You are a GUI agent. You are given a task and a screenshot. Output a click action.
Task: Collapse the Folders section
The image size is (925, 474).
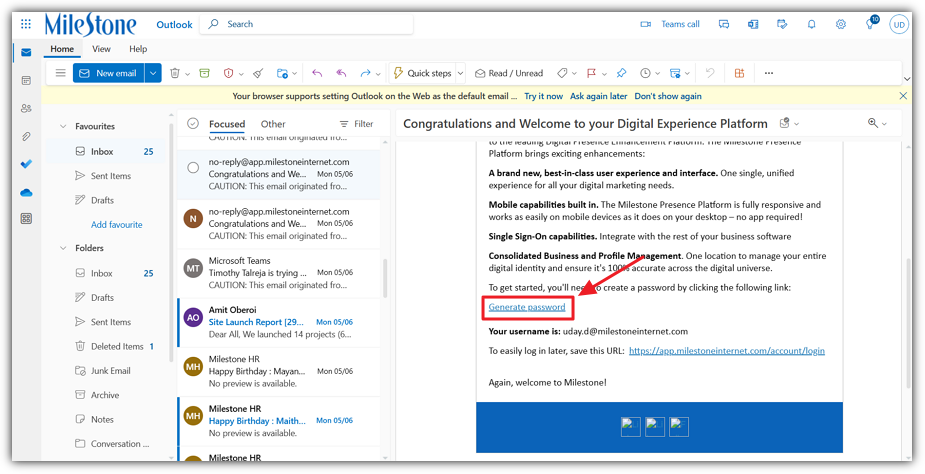tap(63, 248)
